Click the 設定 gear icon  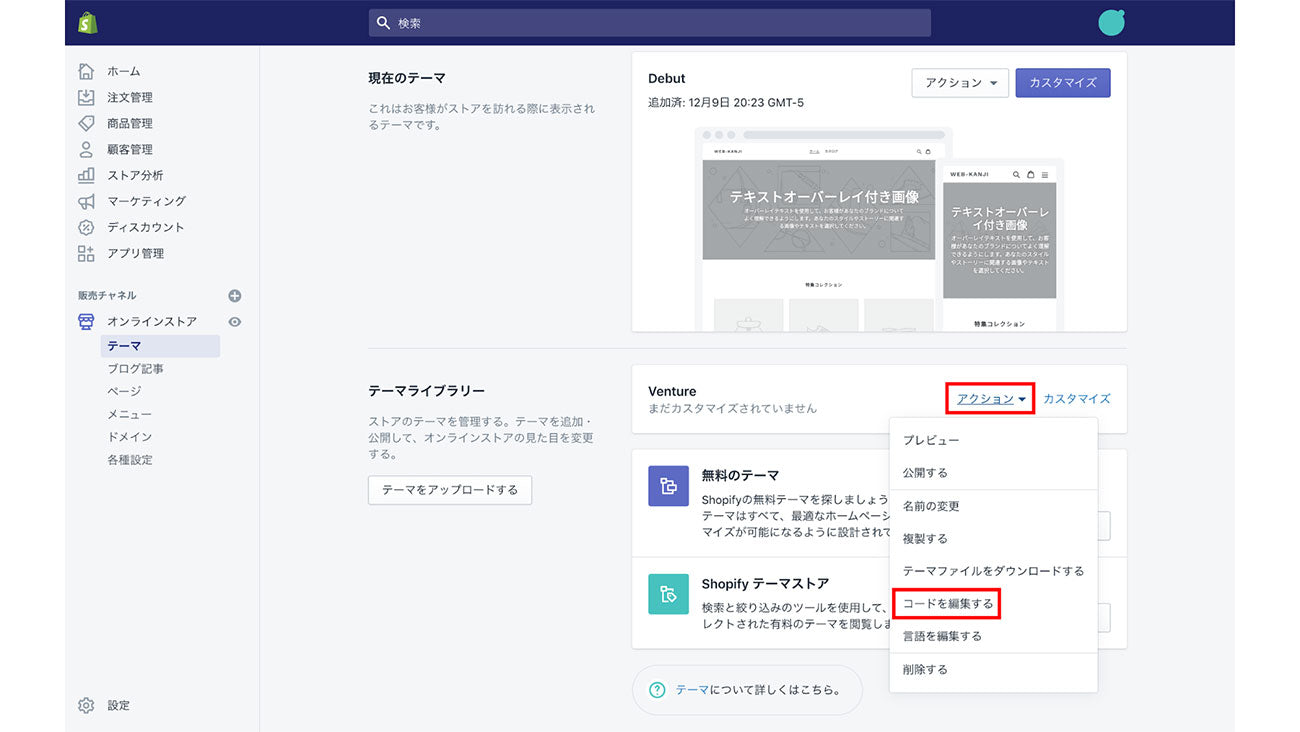pyautogui.click(x=86, y=705)
